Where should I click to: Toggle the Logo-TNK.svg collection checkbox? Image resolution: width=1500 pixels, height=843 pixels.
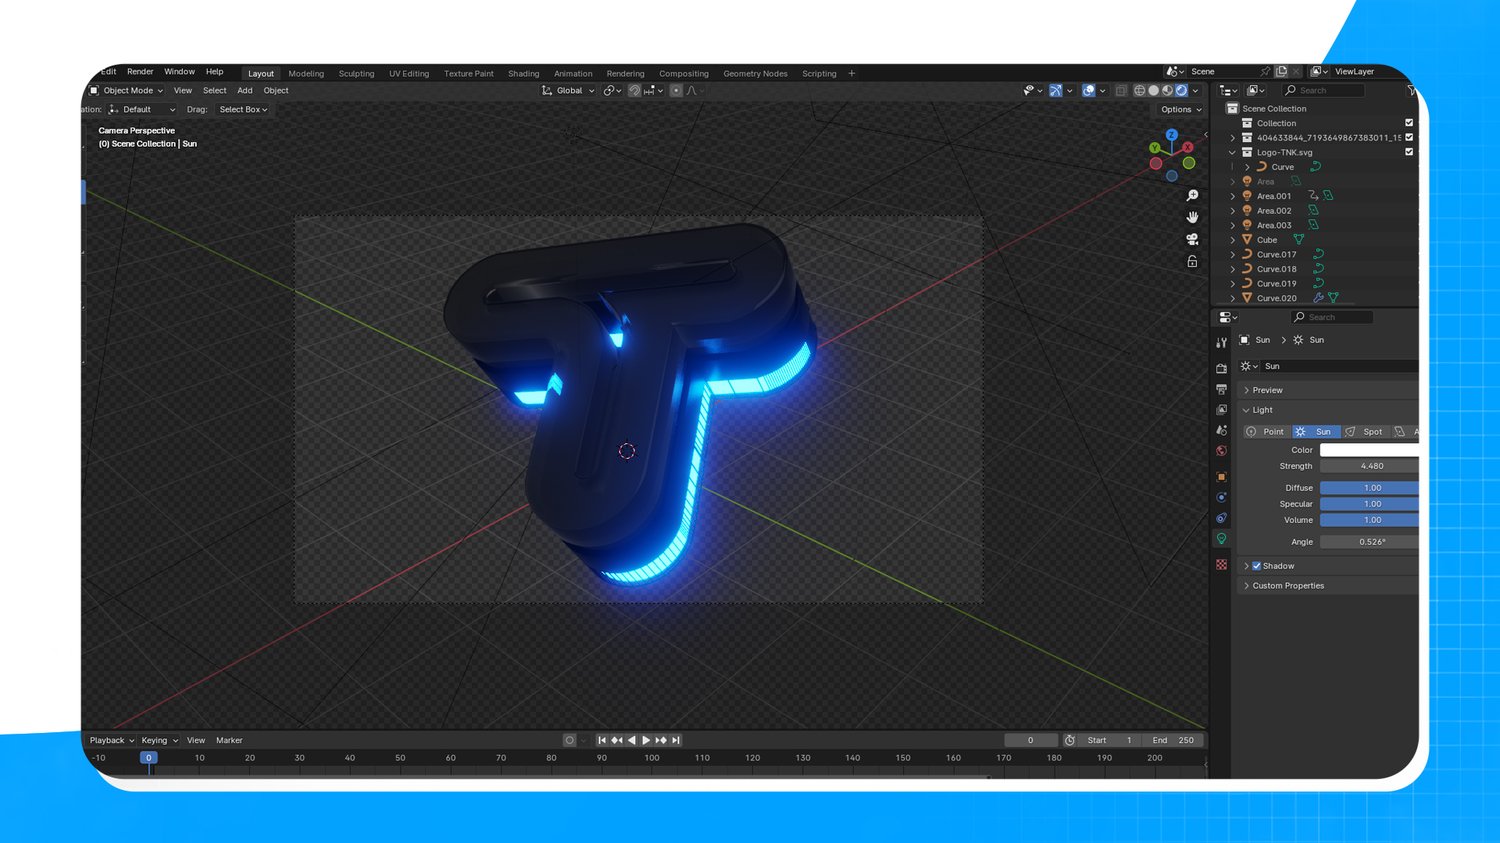point(1409,152)
